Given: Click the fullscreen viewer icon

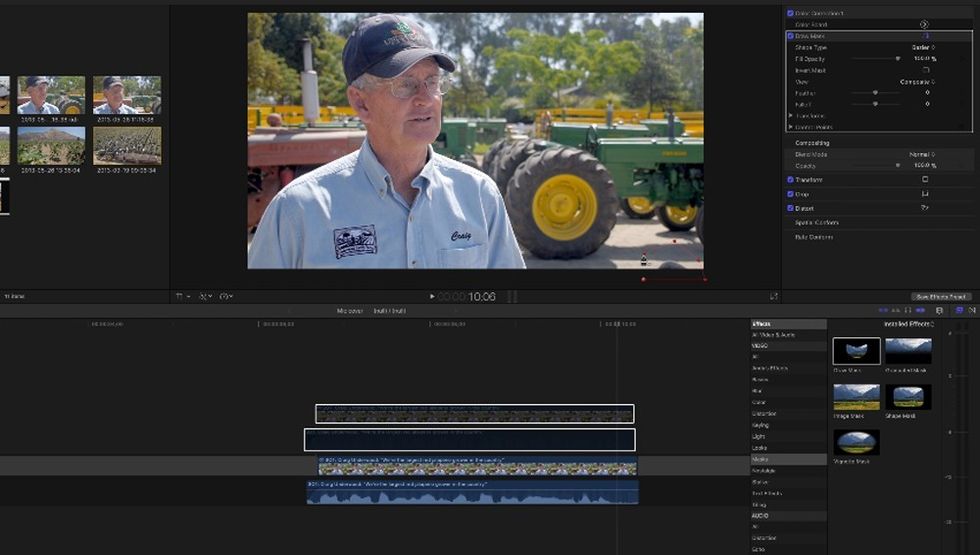Looking at the screenshot, I should click(774, 296).
